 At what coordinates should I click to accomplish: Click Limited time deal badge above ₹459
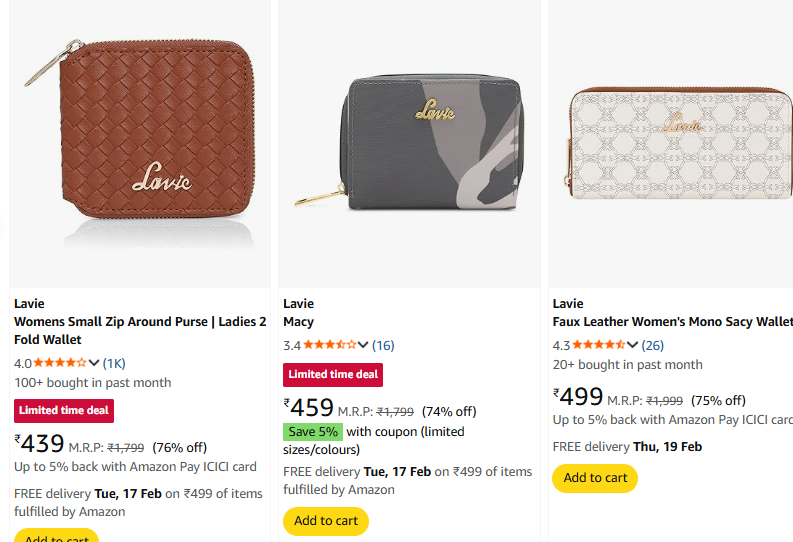(x=333, y=375)
